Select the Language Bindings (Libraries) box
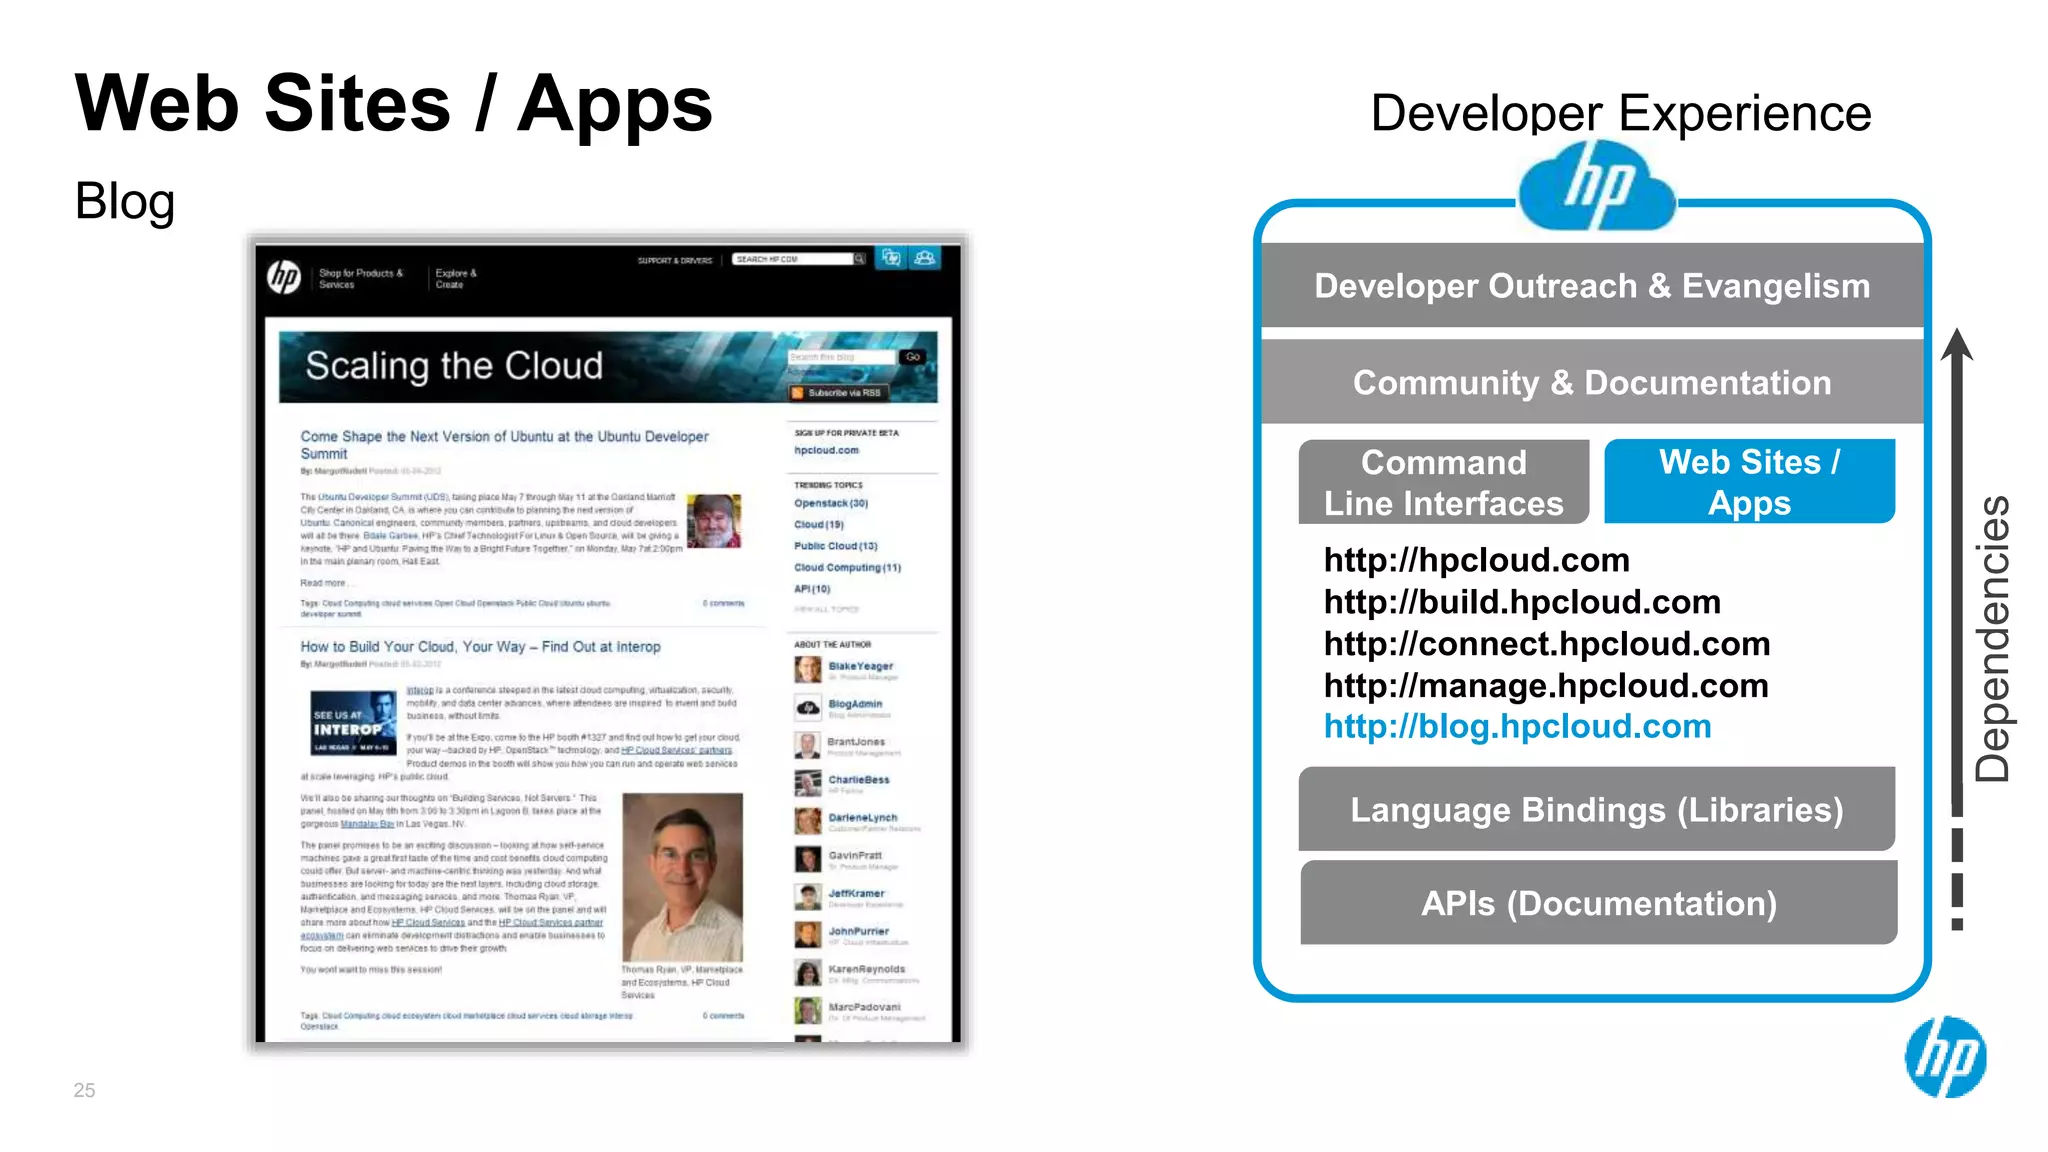 pos(1596,809)
